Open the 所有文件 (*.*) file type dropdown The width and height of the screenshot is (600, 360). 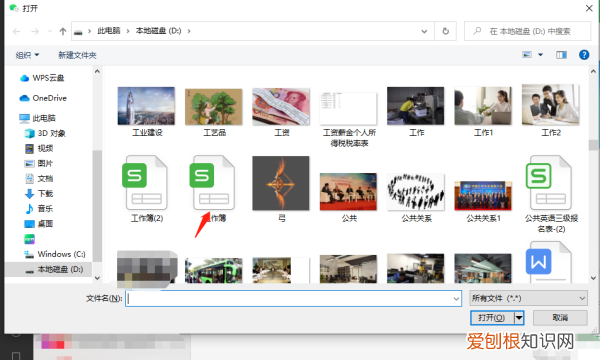[x=528, y=298]
